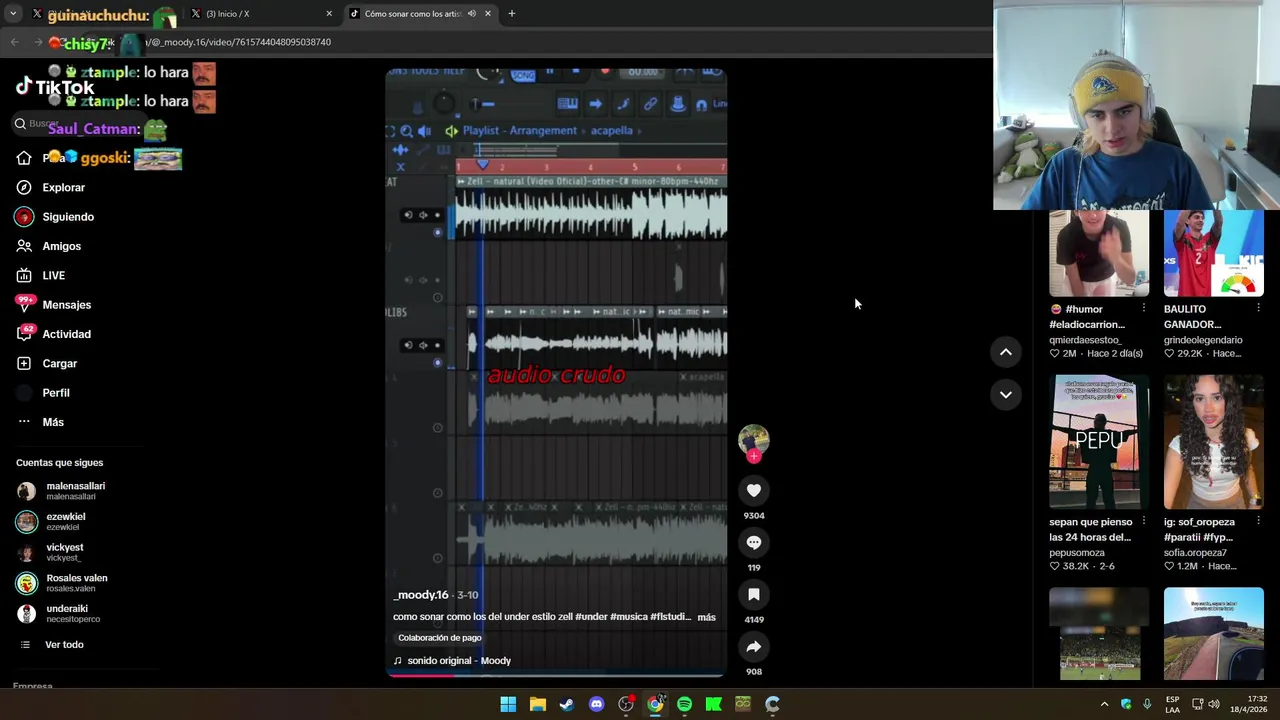Open LIVE in the sidebar
The height and width of the screenshot is (720, 1280).
pos(53,276)
